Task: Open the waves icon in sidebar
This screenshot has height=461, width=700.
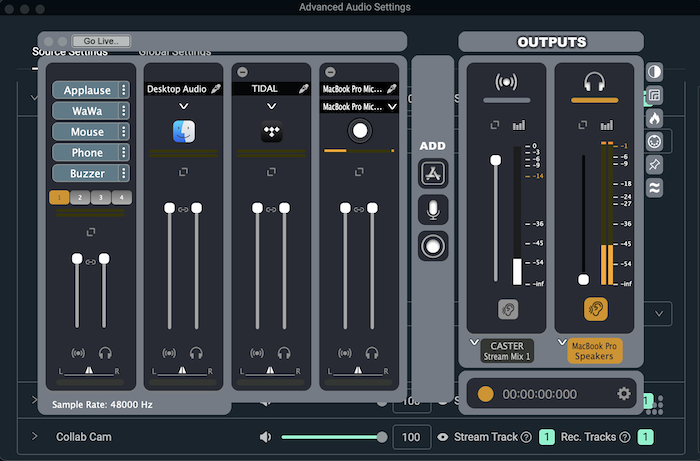Action: coord(654,188)
